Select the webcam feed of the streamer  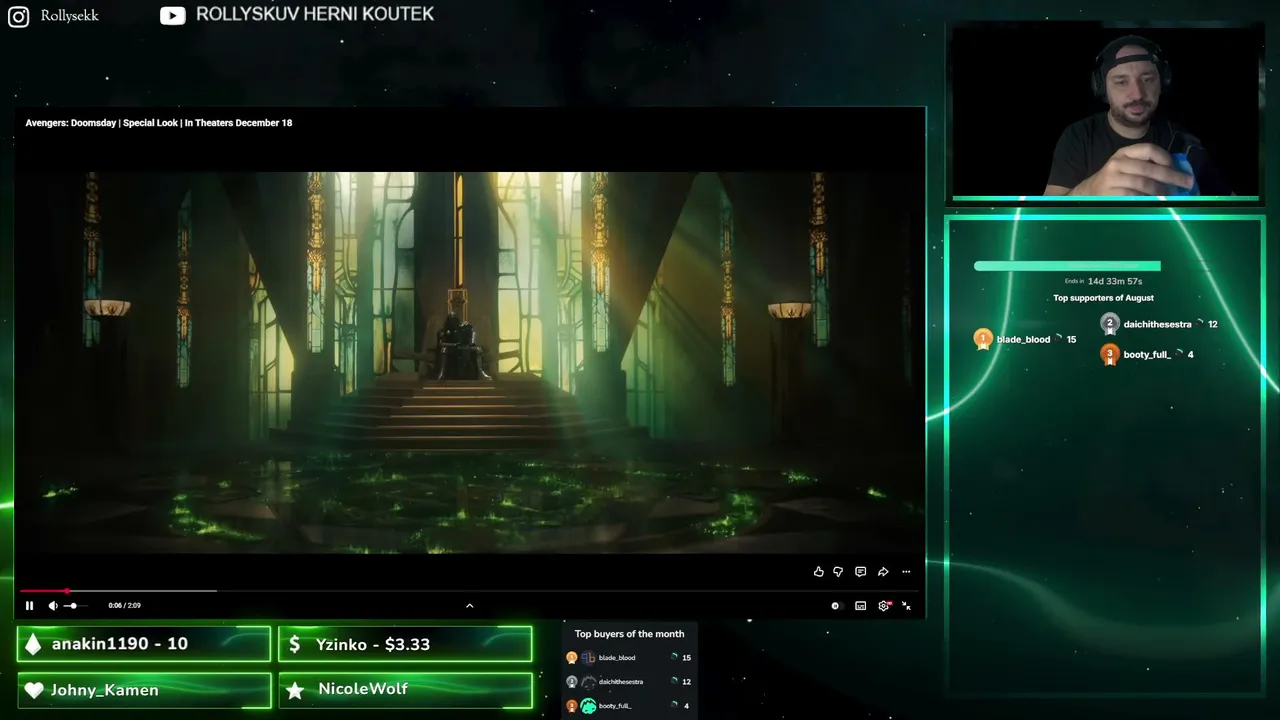tap(1105, 112)
